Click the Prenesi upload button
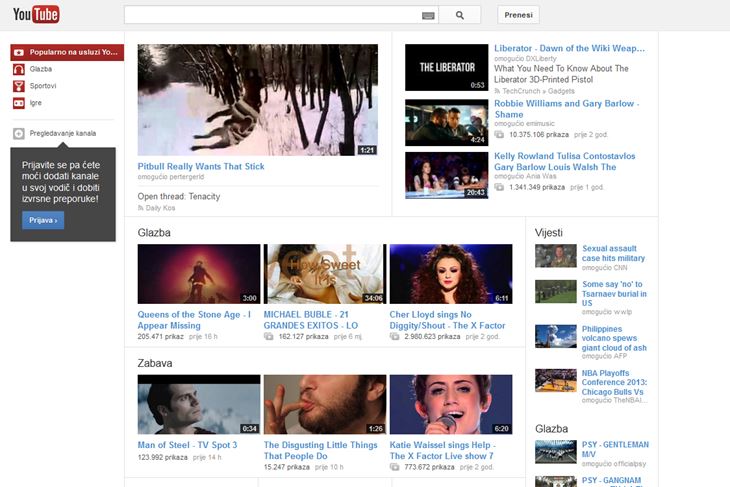This screenshot has height=487, width=730. (x=518, y=15)
